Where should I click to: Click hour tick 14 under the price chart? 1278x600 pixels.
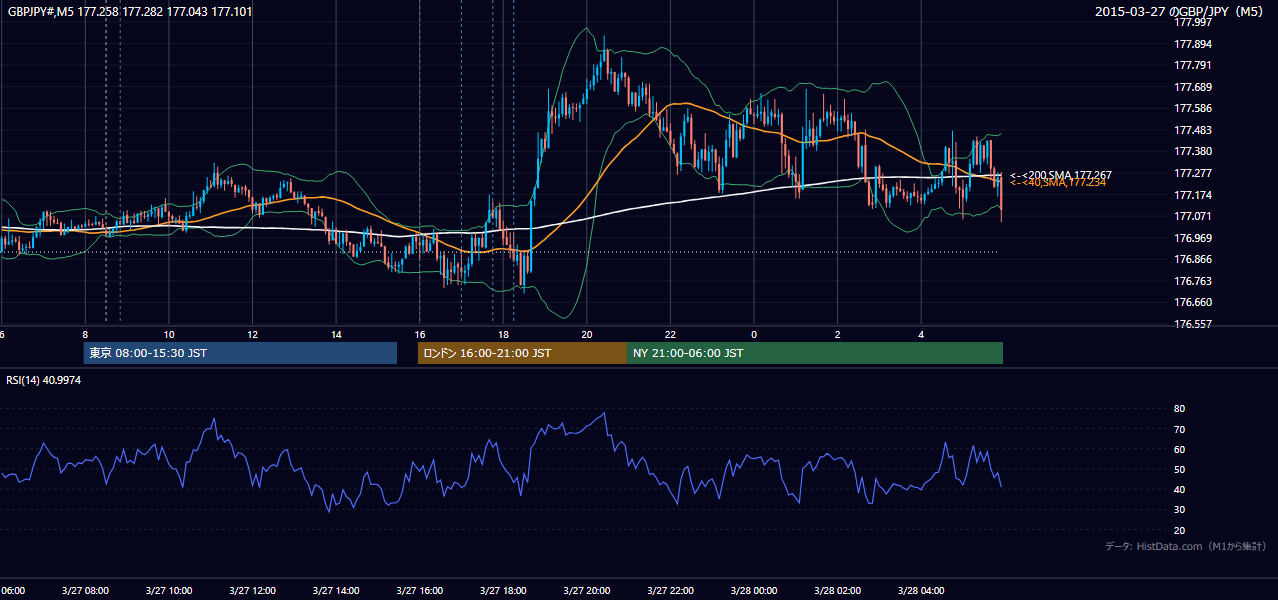coord(336,334)
